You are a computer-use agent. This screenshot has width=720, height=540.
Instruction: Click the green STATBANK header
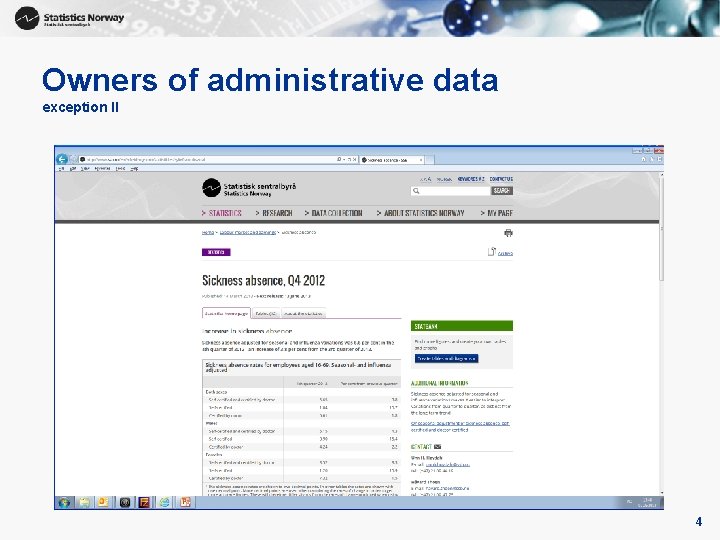[462, 326]
